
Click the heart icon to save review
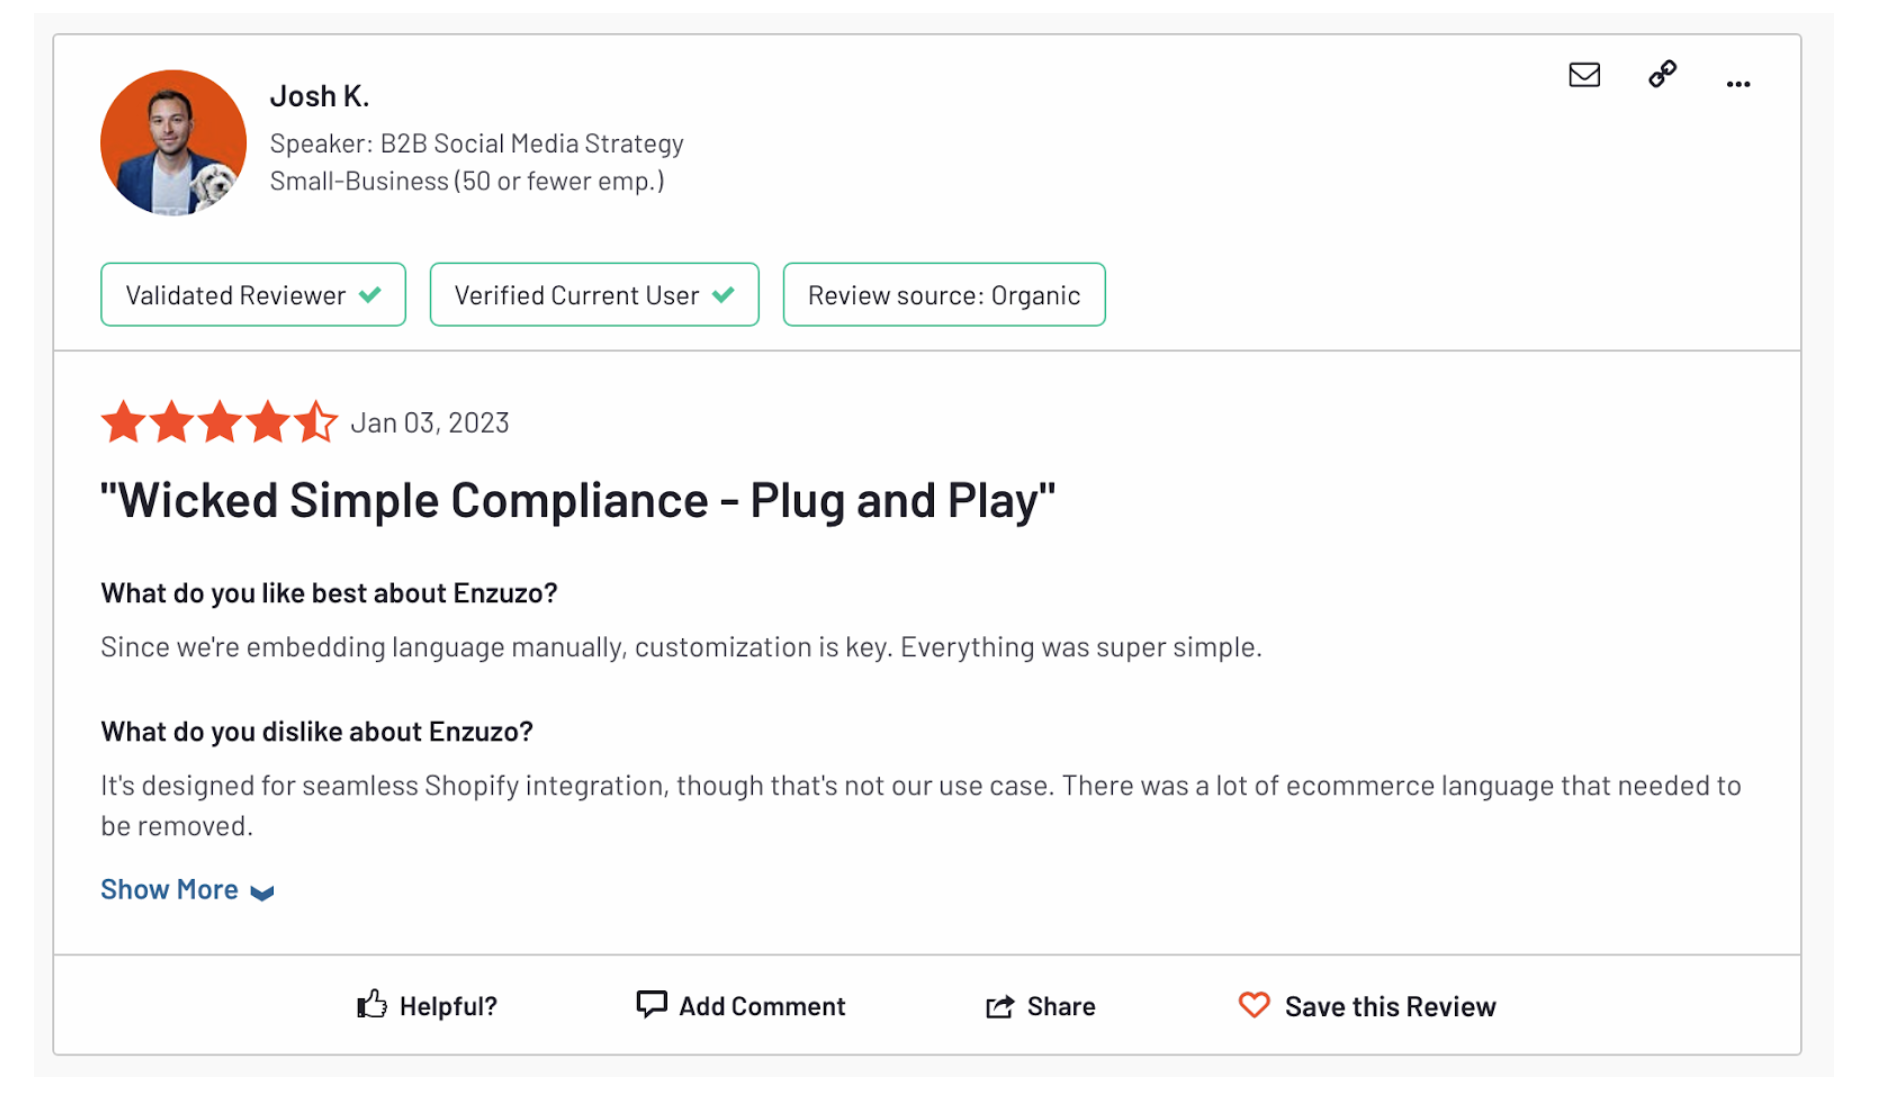click(x=1254, y=1005)
